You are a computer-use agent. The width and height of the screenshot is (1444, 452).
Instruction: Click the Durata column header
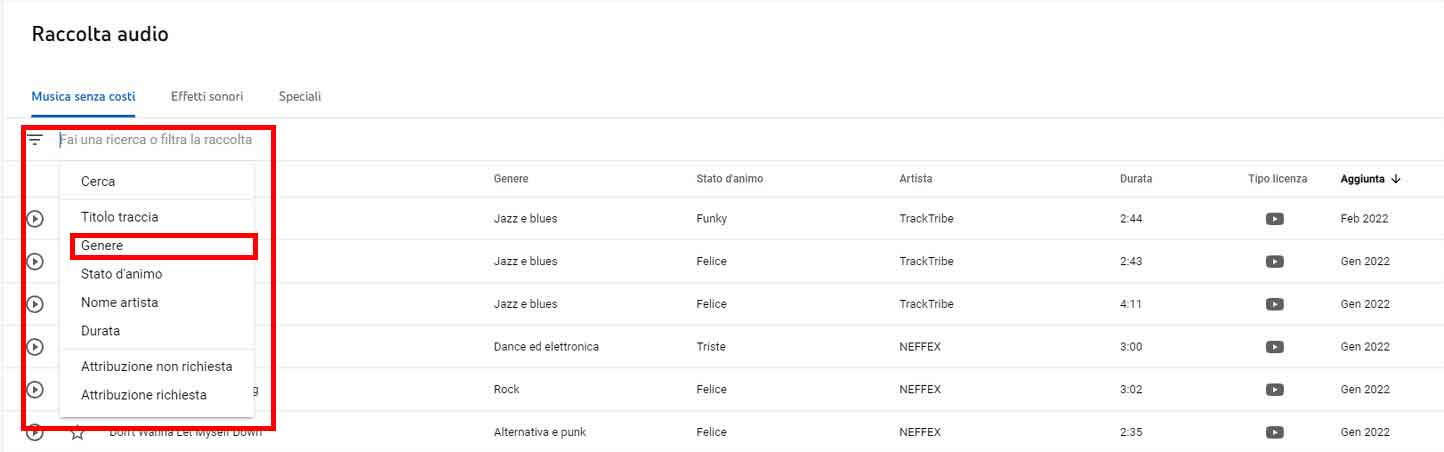point(1136,179)
